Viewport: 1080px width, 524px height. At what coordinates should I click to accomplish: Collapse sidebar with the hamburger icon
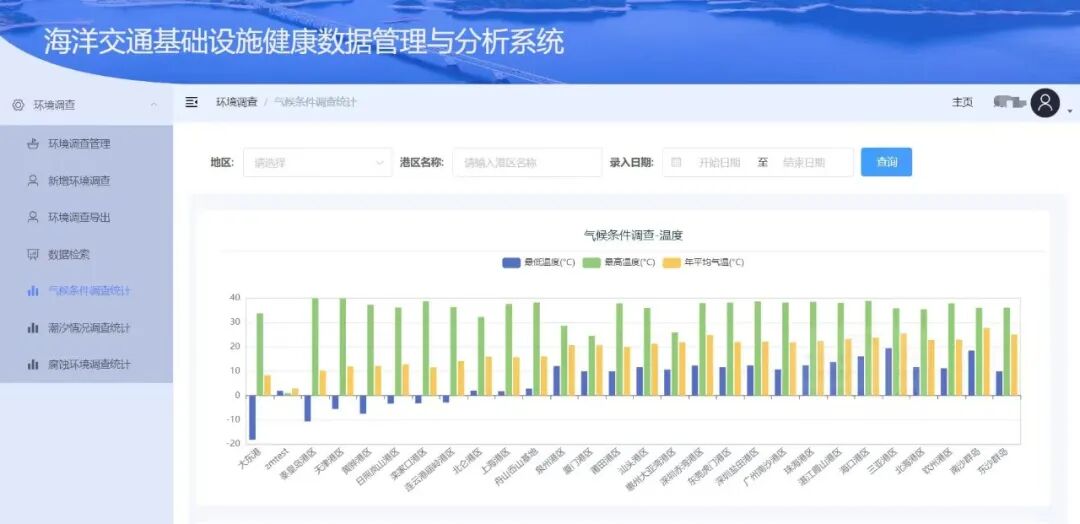pos(192,102)
